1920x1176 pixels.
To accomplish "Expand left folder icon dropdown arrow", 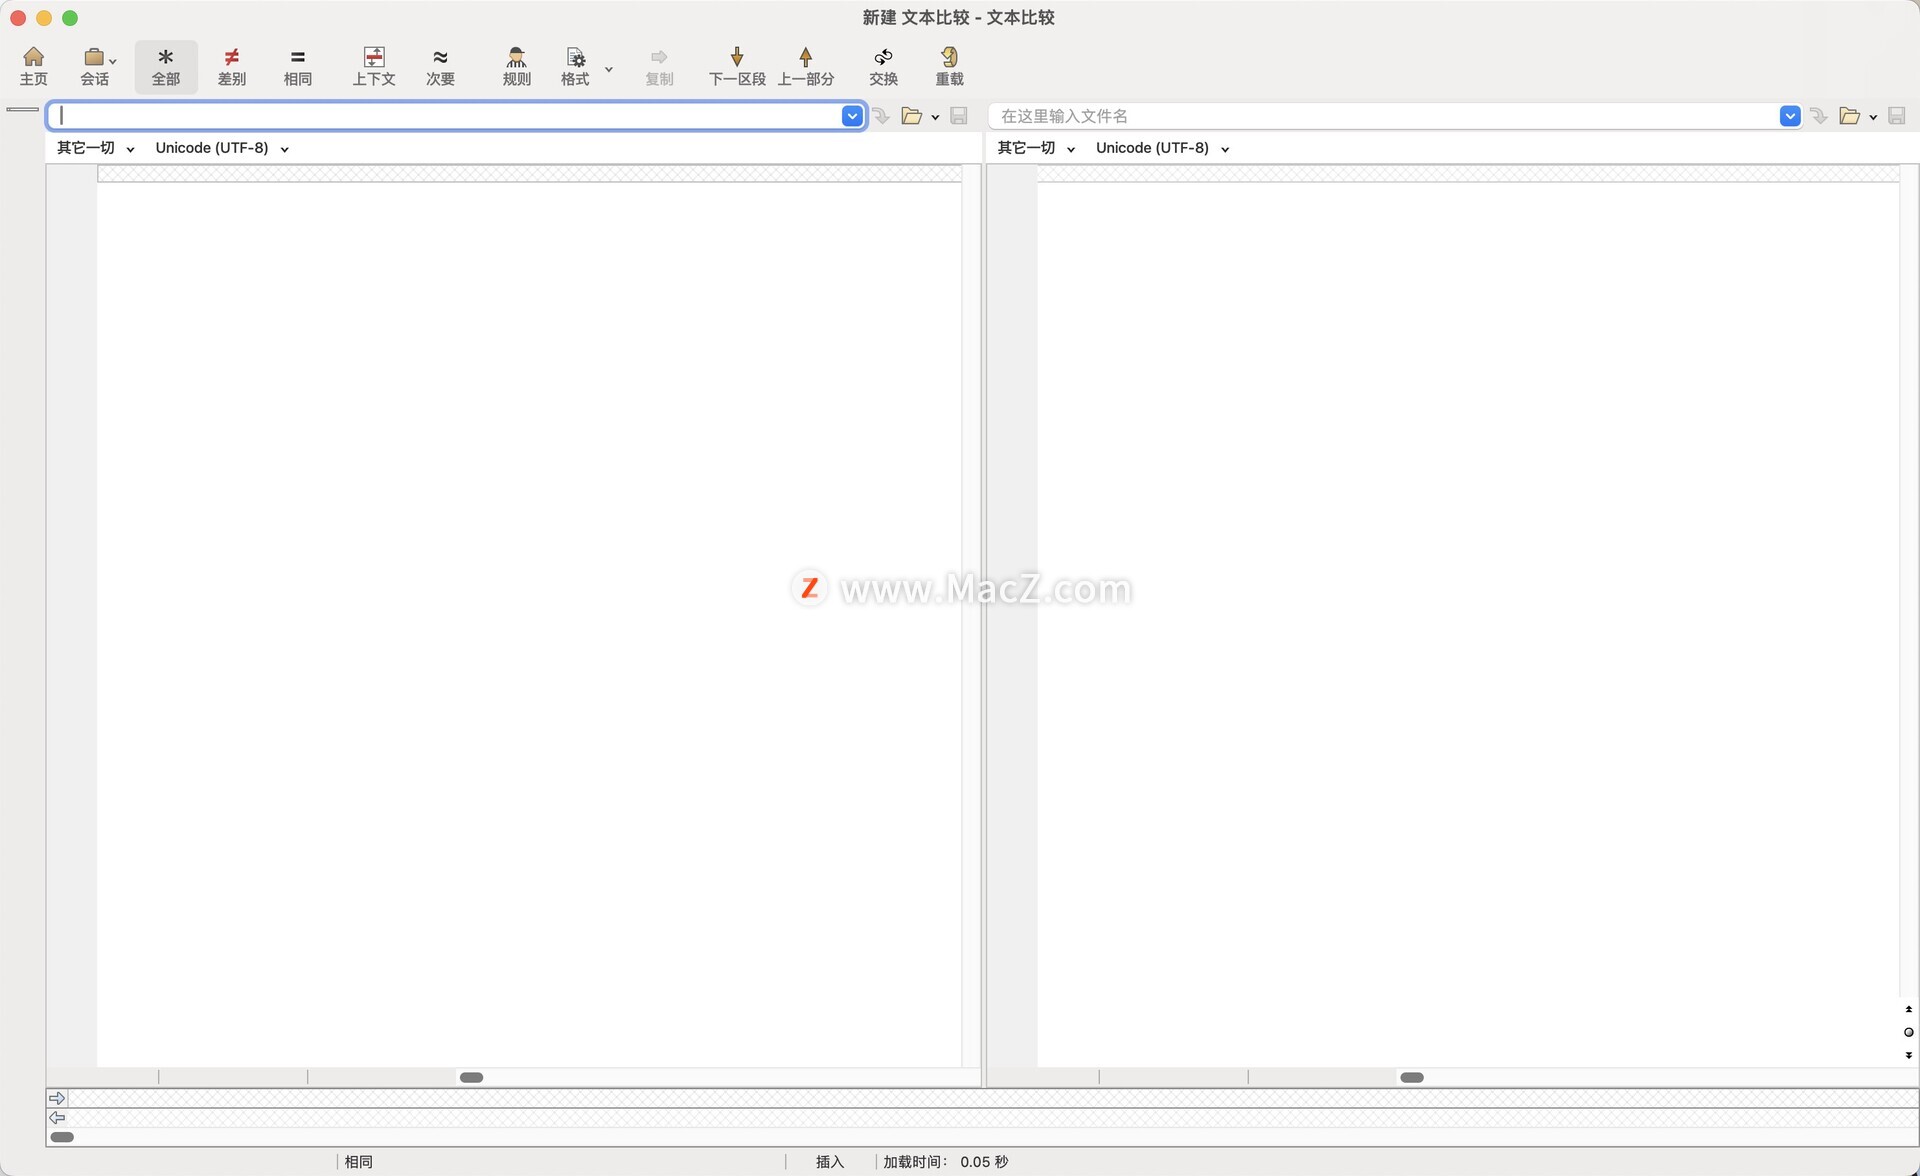I will (935, 117).
